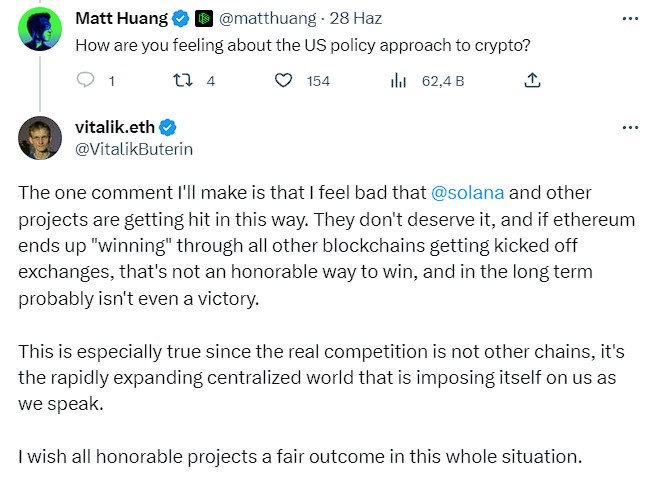Click the Matt Huang display name

pos(122,19)
